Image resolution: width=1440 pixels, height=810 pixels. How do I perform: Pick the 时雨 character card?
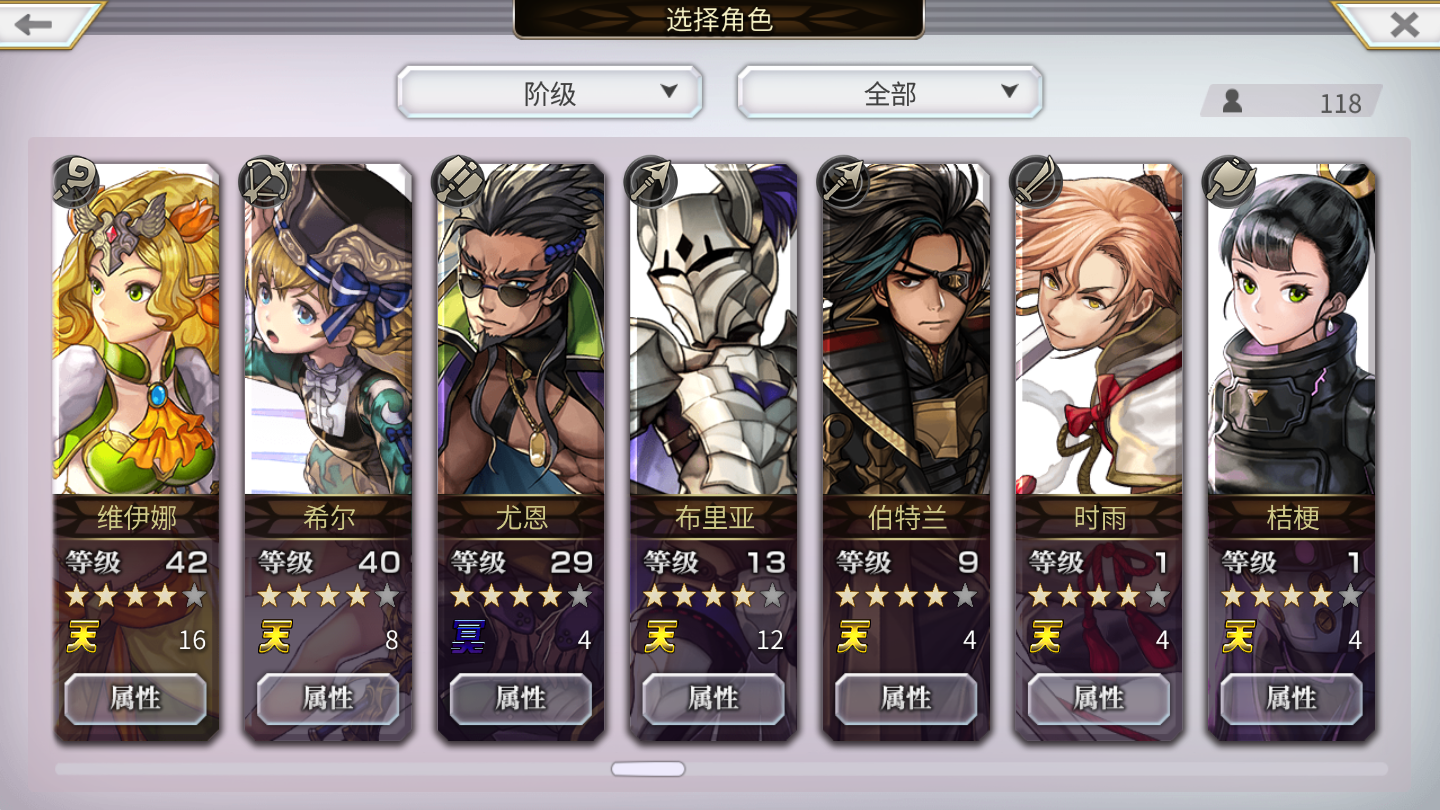tap(1099, 452)
